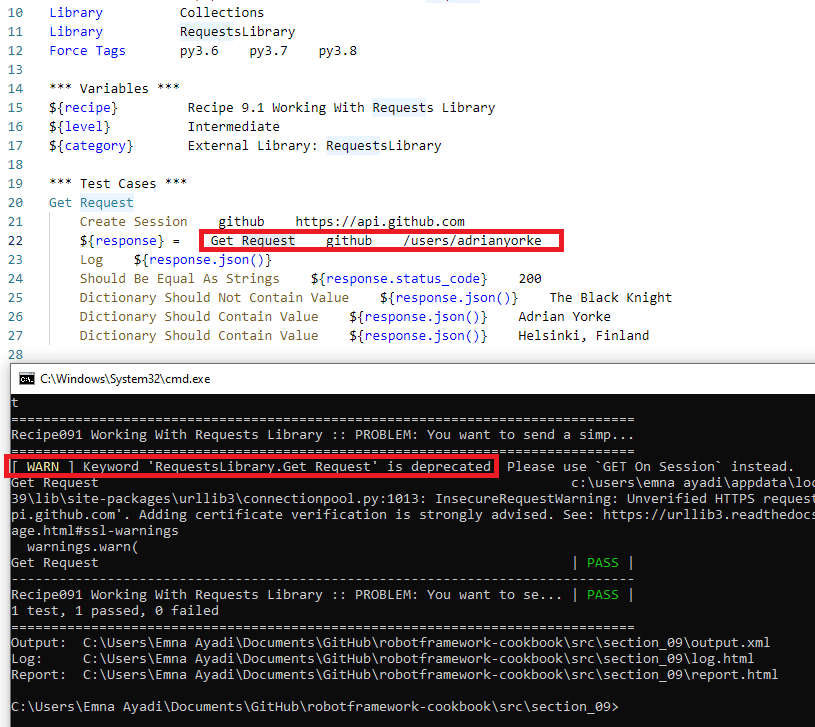This screenshot has width=815, height=727.
Task: Click line number 27 in the gutter
Action: coord(16,336)
